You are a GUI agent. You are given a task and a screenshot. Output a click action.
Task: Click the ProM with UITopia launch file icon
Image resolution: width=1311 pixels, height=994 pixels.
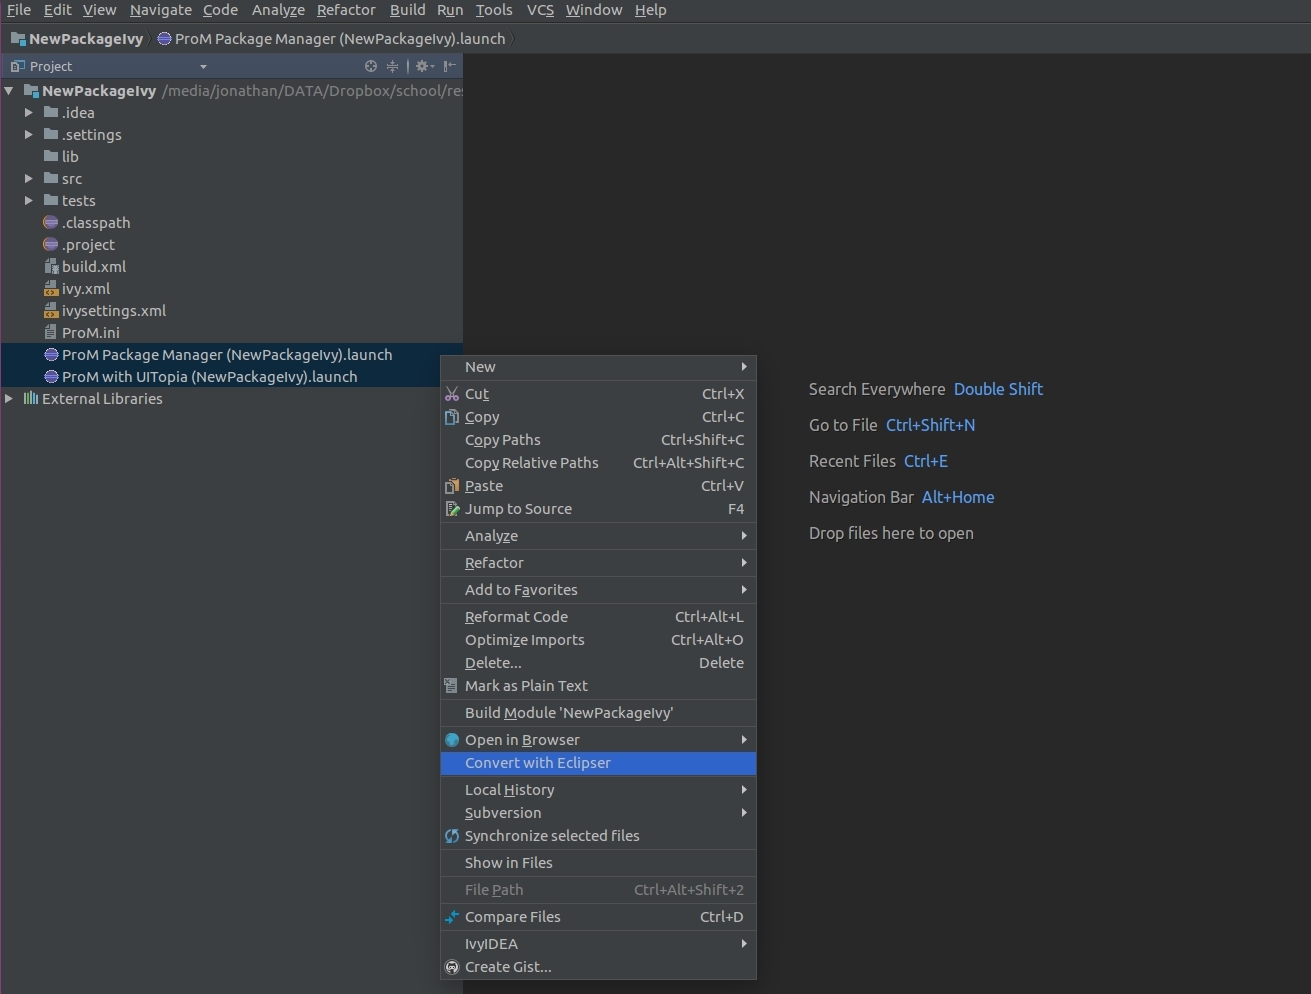click(51, 376)
